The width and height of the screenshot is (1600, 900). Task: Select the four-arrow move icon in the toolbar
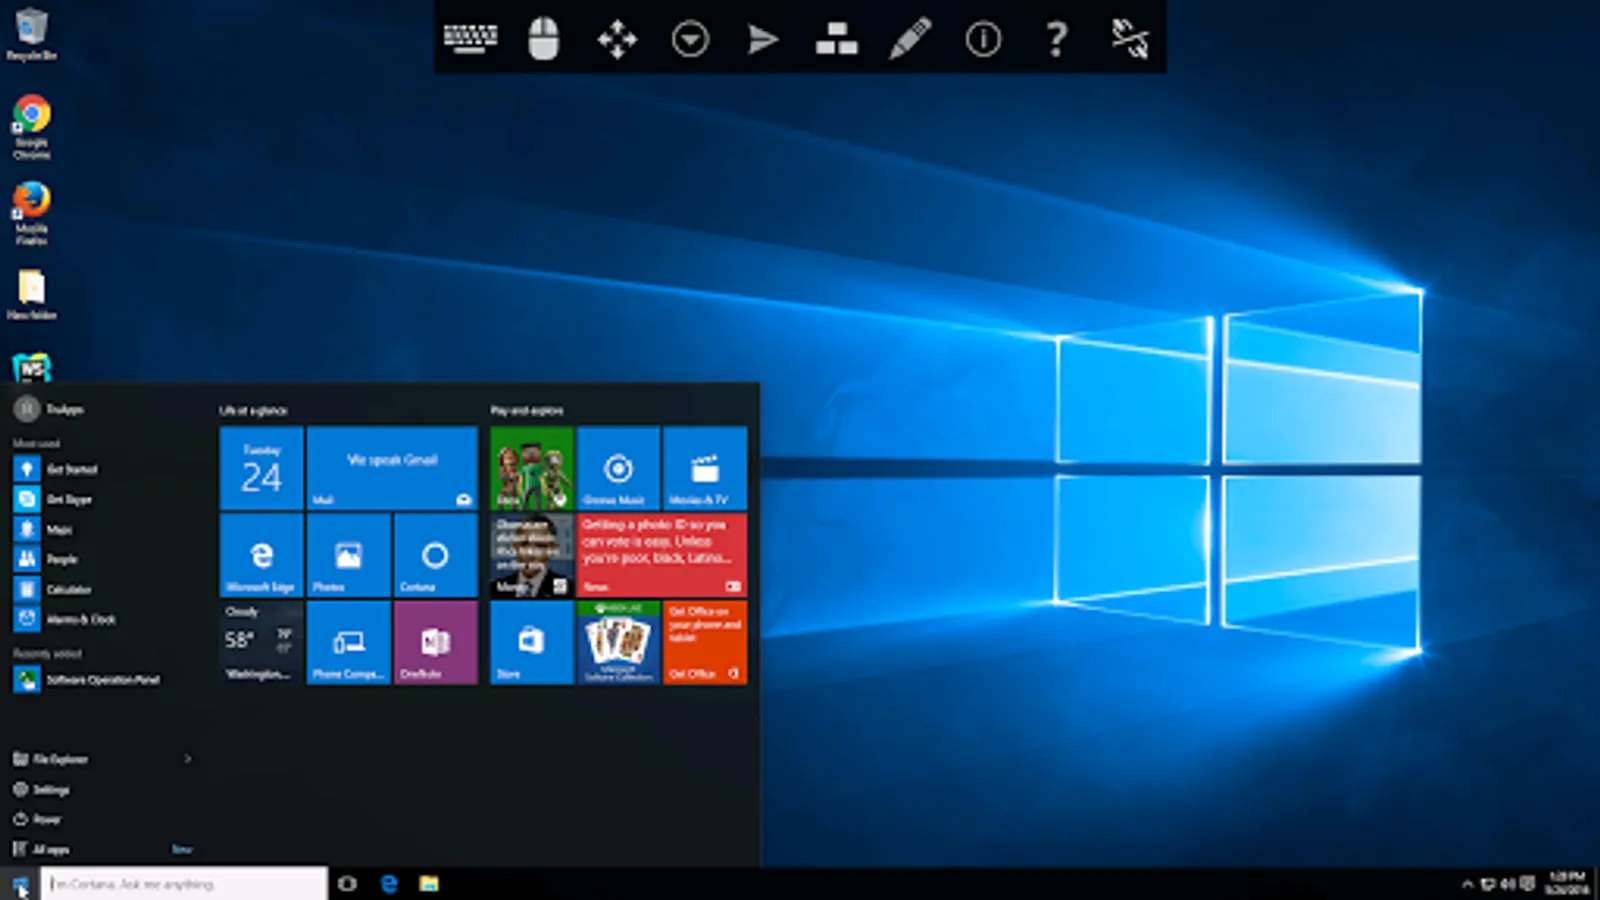click(617, 40)
